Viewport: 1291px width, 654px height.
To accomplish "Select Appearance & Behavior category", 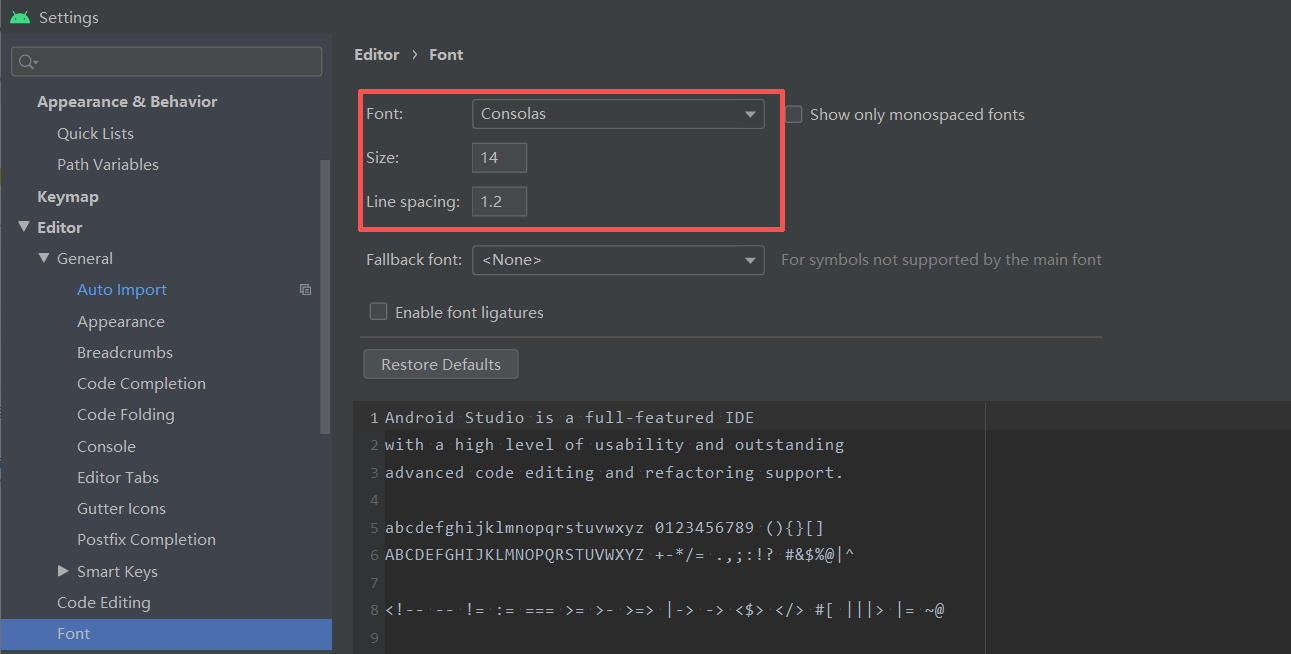I will 127,102.
